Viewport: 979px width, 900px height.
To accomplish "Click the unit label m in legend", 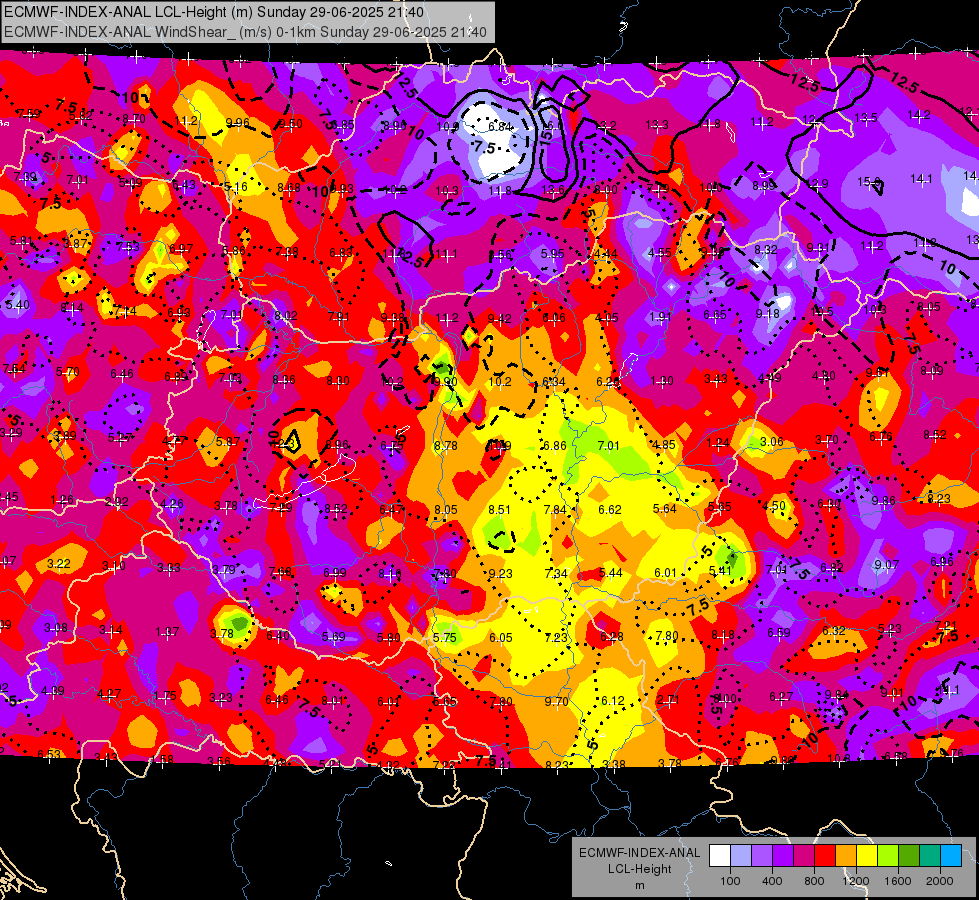I will pos(639,885).
